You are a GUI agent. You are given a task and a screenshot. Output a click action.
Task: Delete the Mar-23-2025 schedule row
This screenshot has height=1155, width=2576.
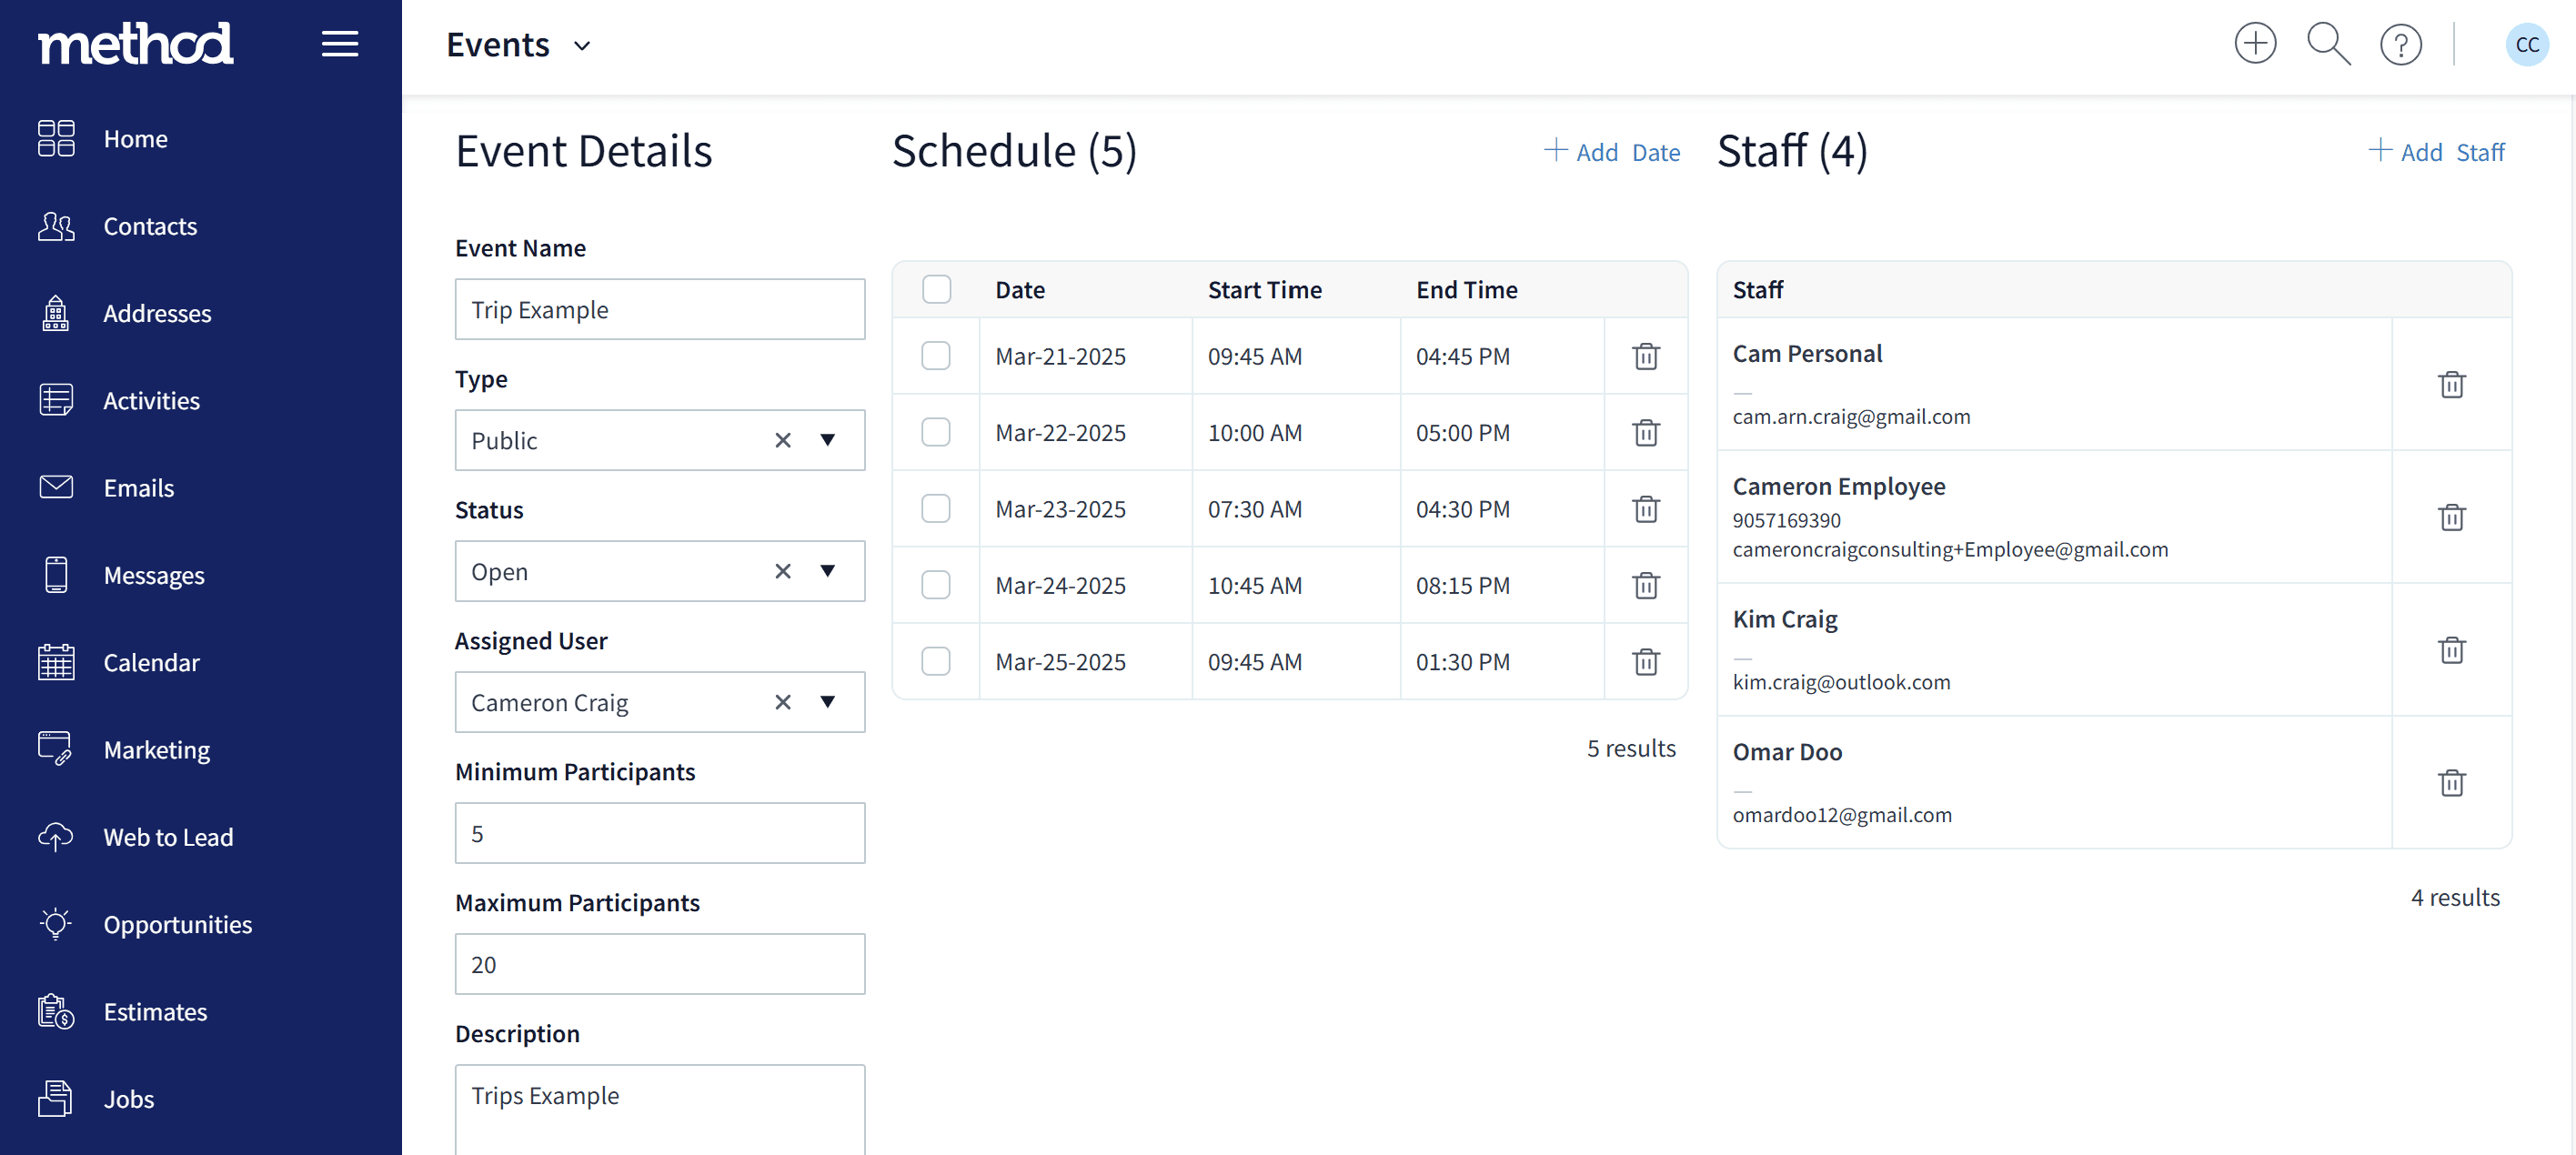(x=1646, y=509)
